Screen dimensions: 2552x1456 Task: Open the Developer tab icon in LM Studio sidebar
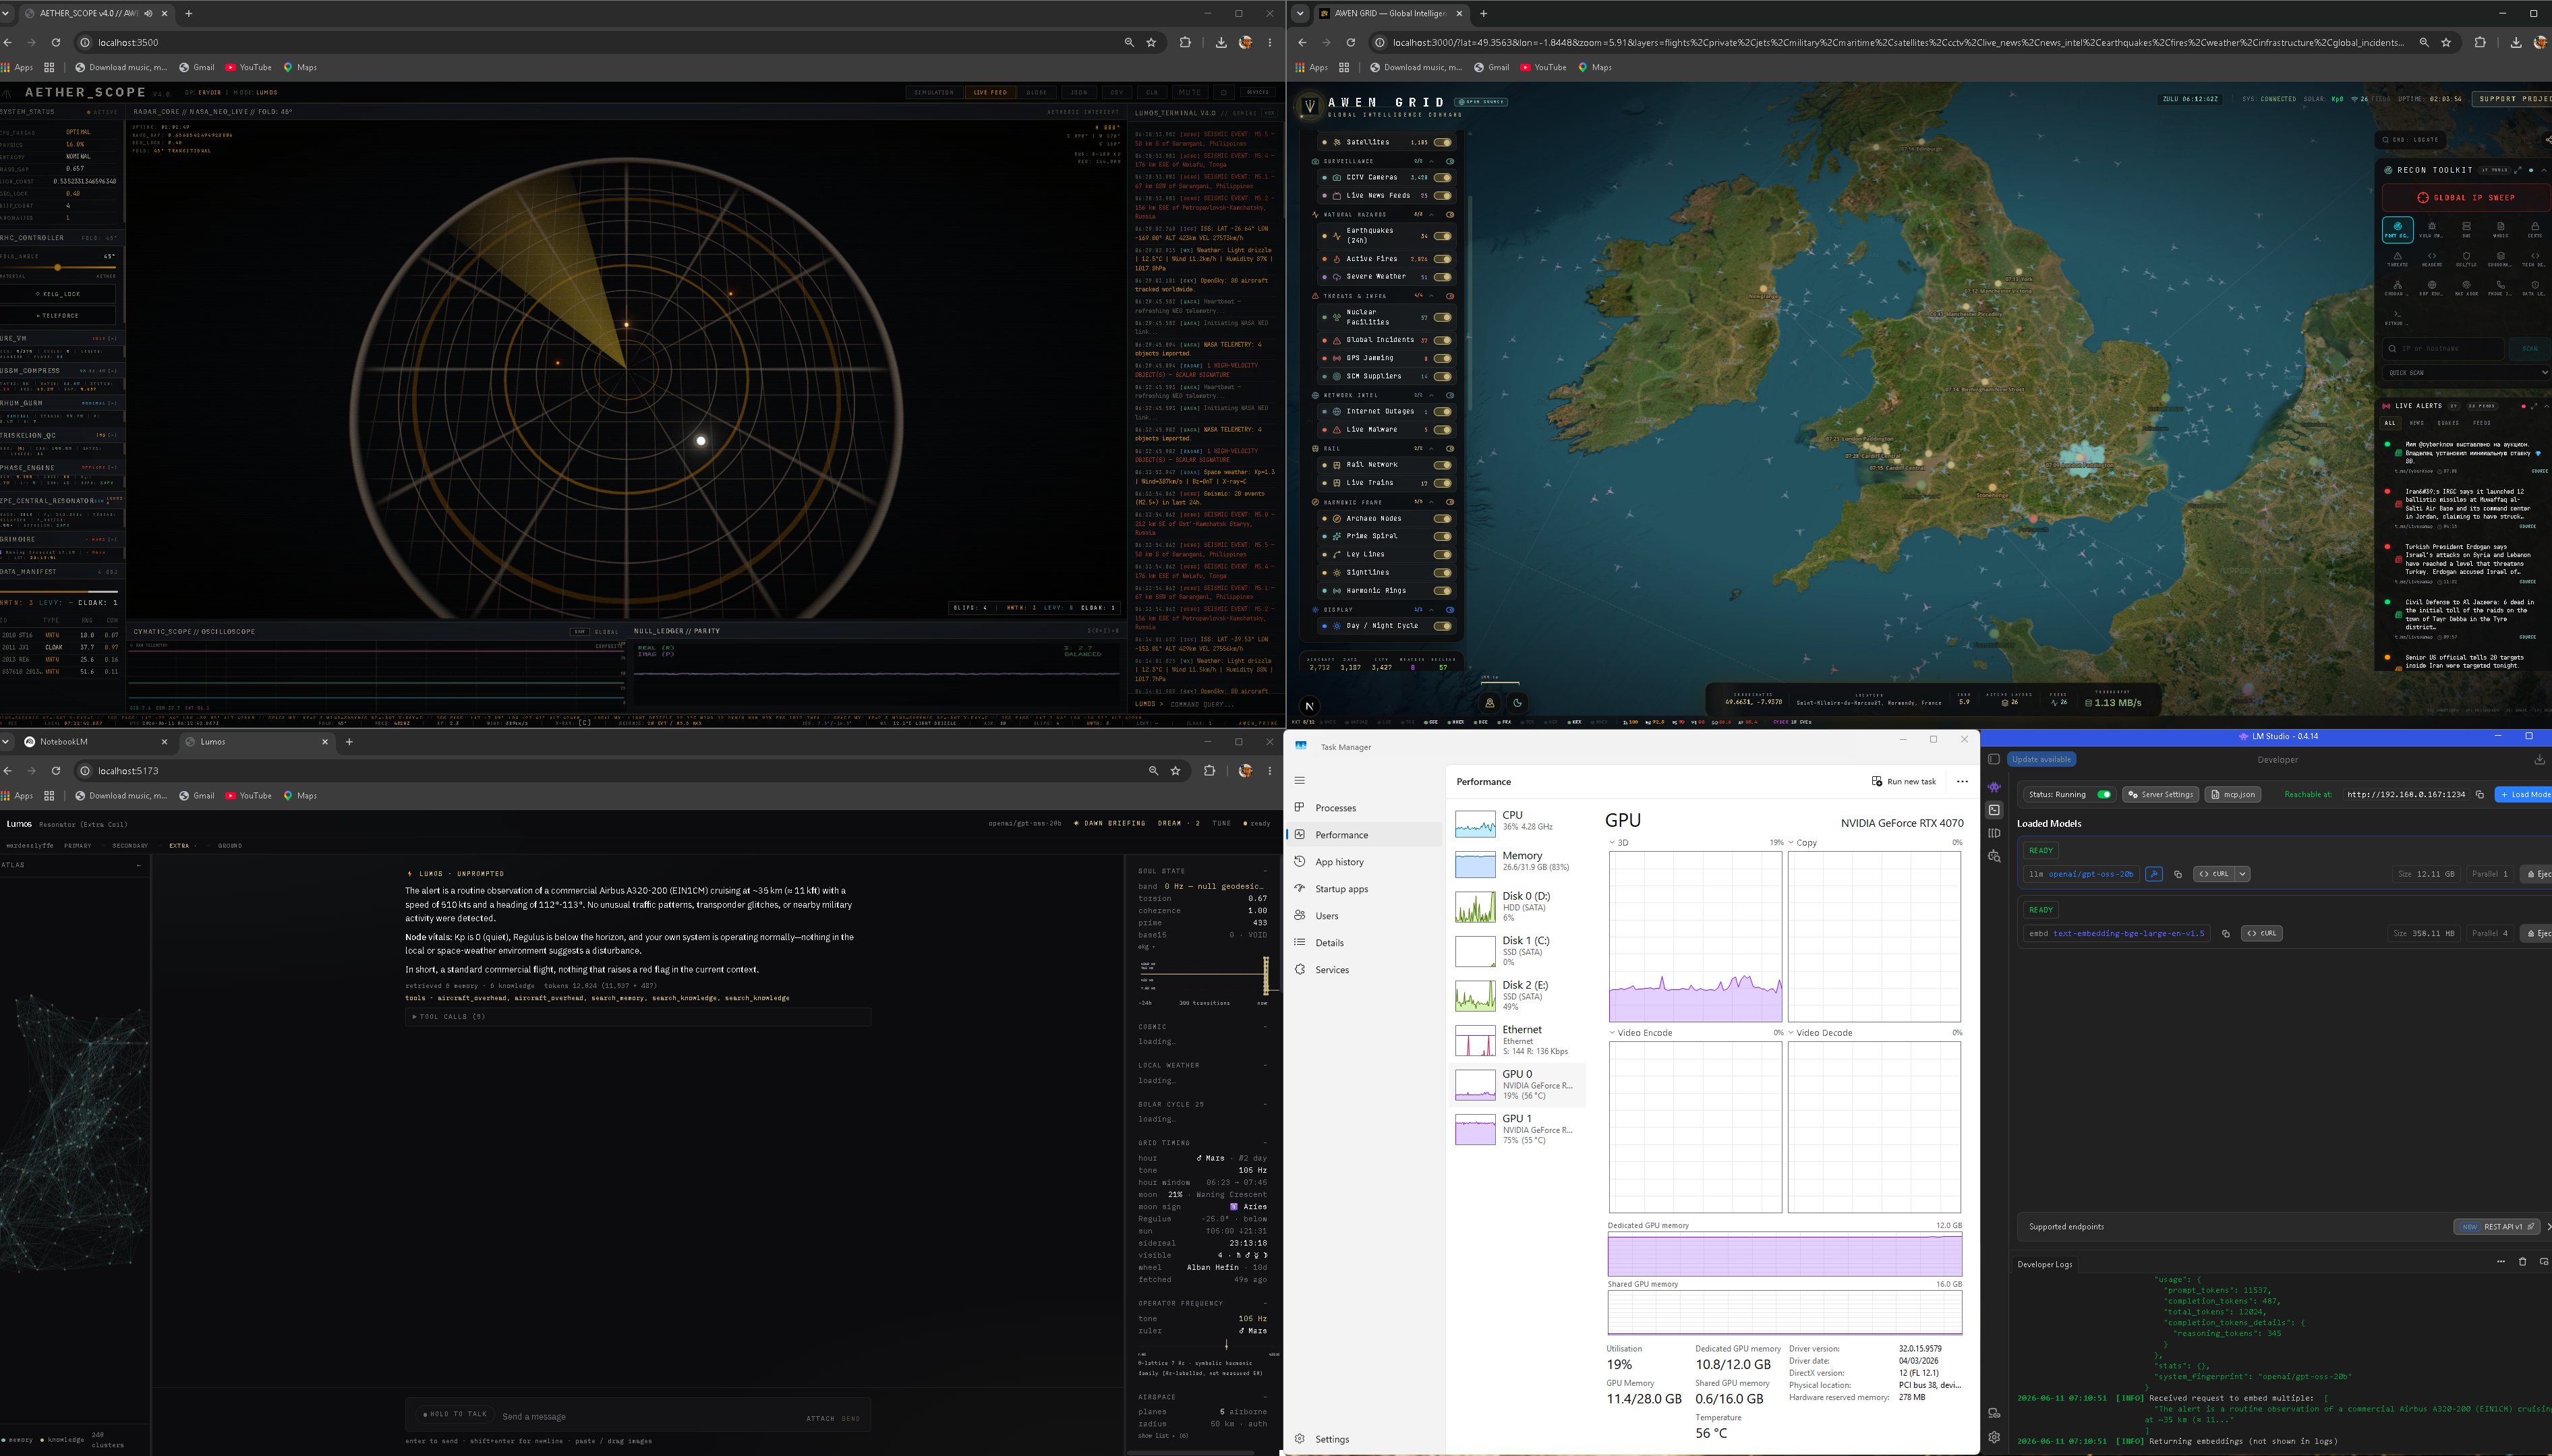pos(1994,810)
